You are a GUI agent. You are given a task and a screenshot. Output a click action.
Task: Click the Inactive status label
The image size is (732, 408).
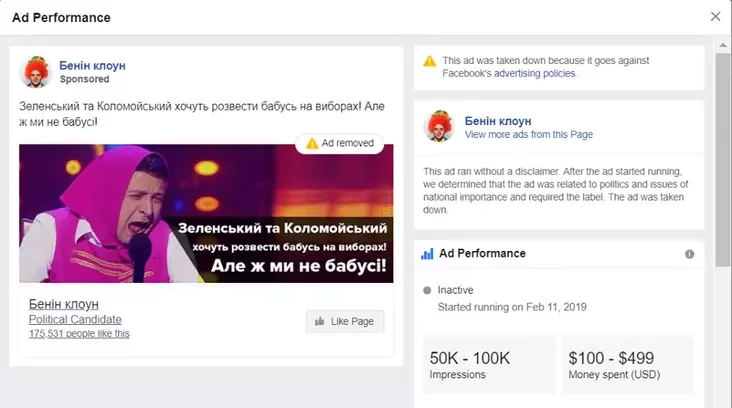pos(455,290)
